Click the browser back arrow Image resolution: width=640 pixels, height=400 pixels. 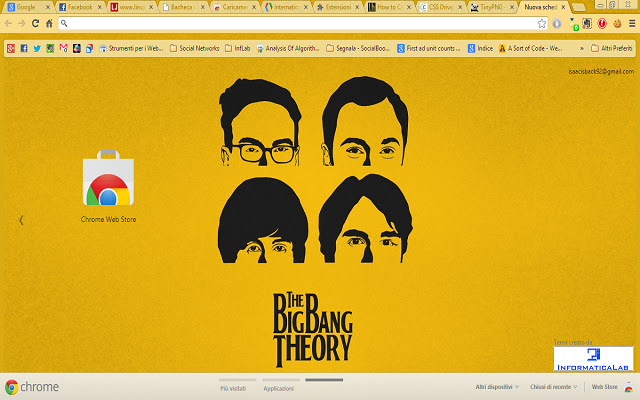coord(9,23)
